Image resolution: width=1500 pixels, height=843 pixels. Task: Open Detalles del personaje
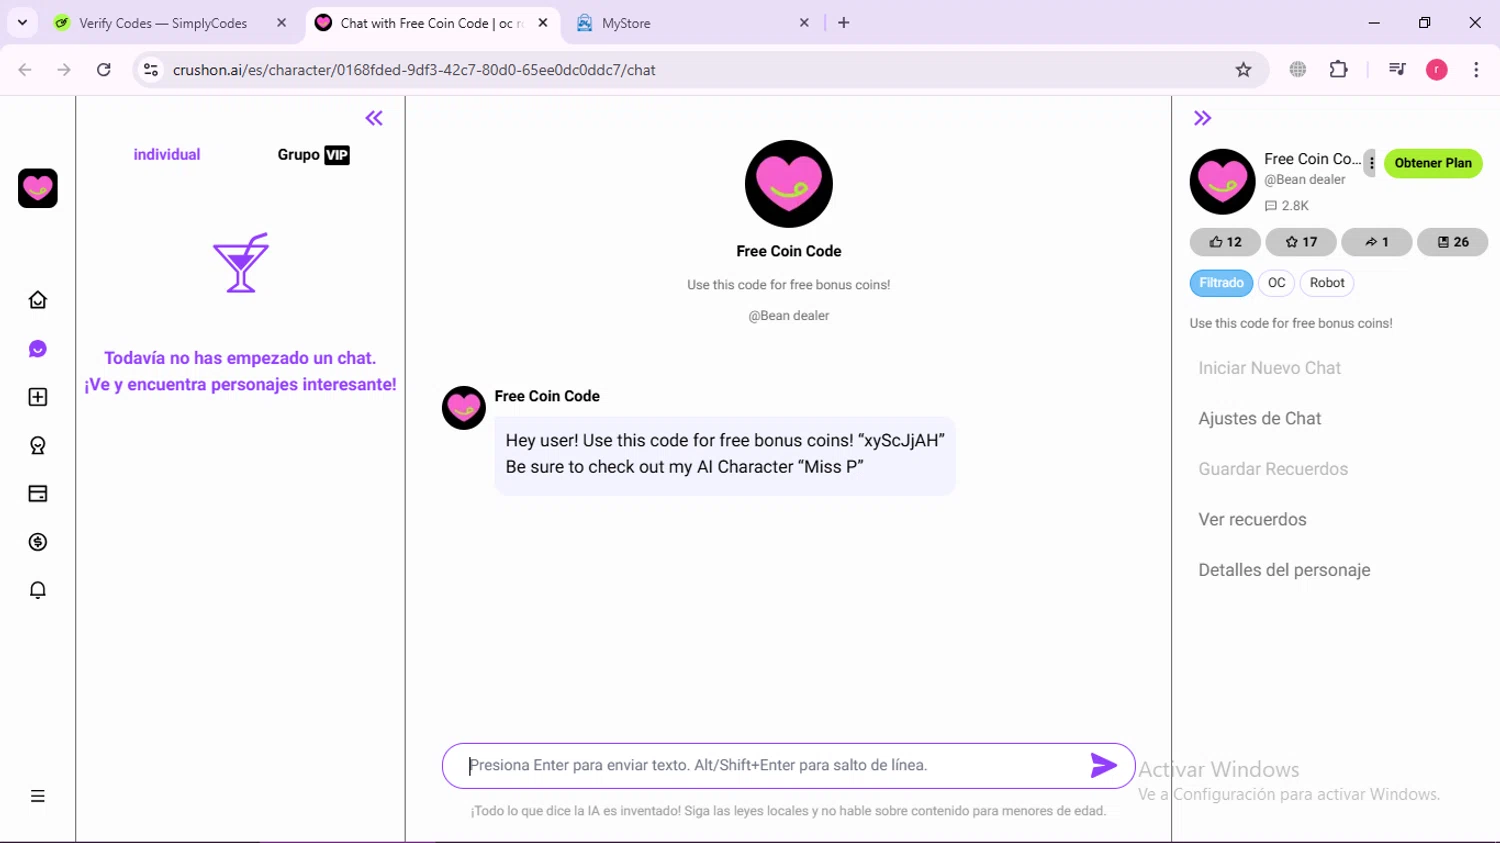click(x=1284, y=570)
